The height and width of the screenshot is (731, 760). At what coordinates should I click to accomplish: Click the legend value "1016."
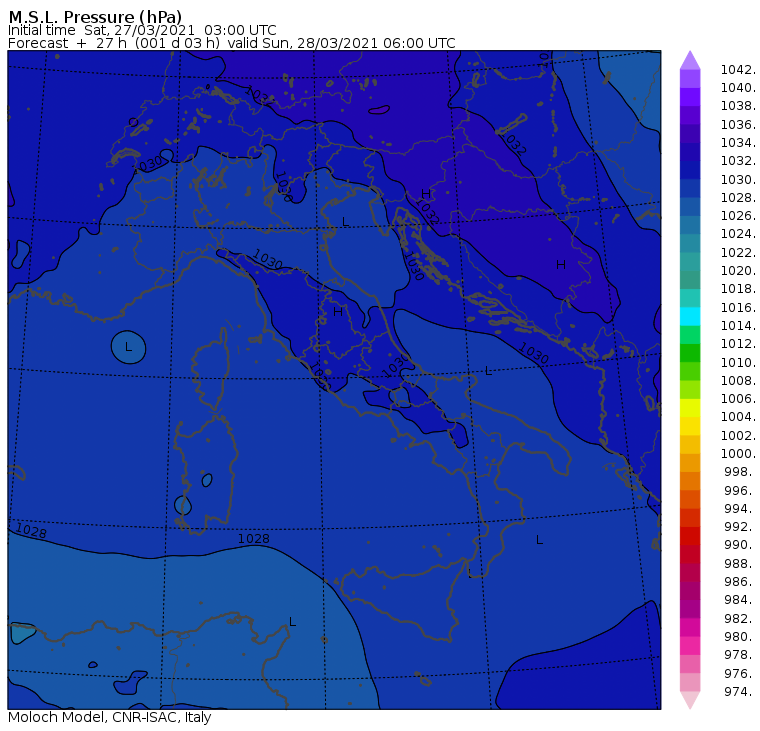coord(738,307)
